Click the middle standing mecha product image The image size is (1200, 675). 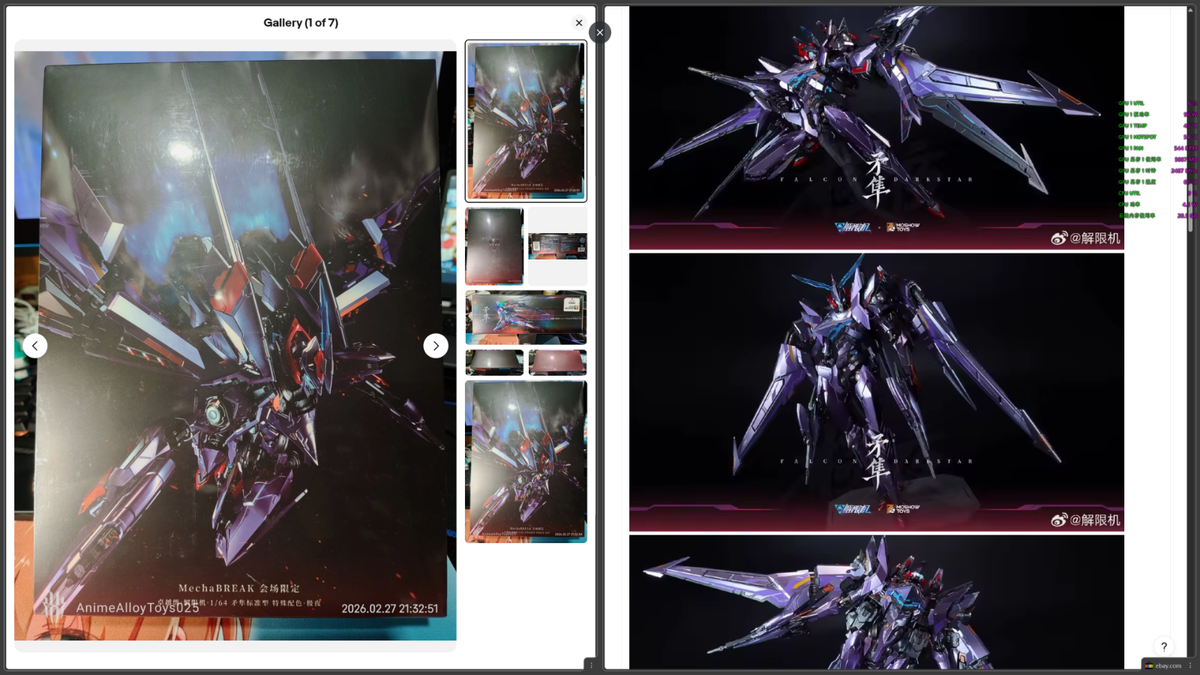pos(876,392)
